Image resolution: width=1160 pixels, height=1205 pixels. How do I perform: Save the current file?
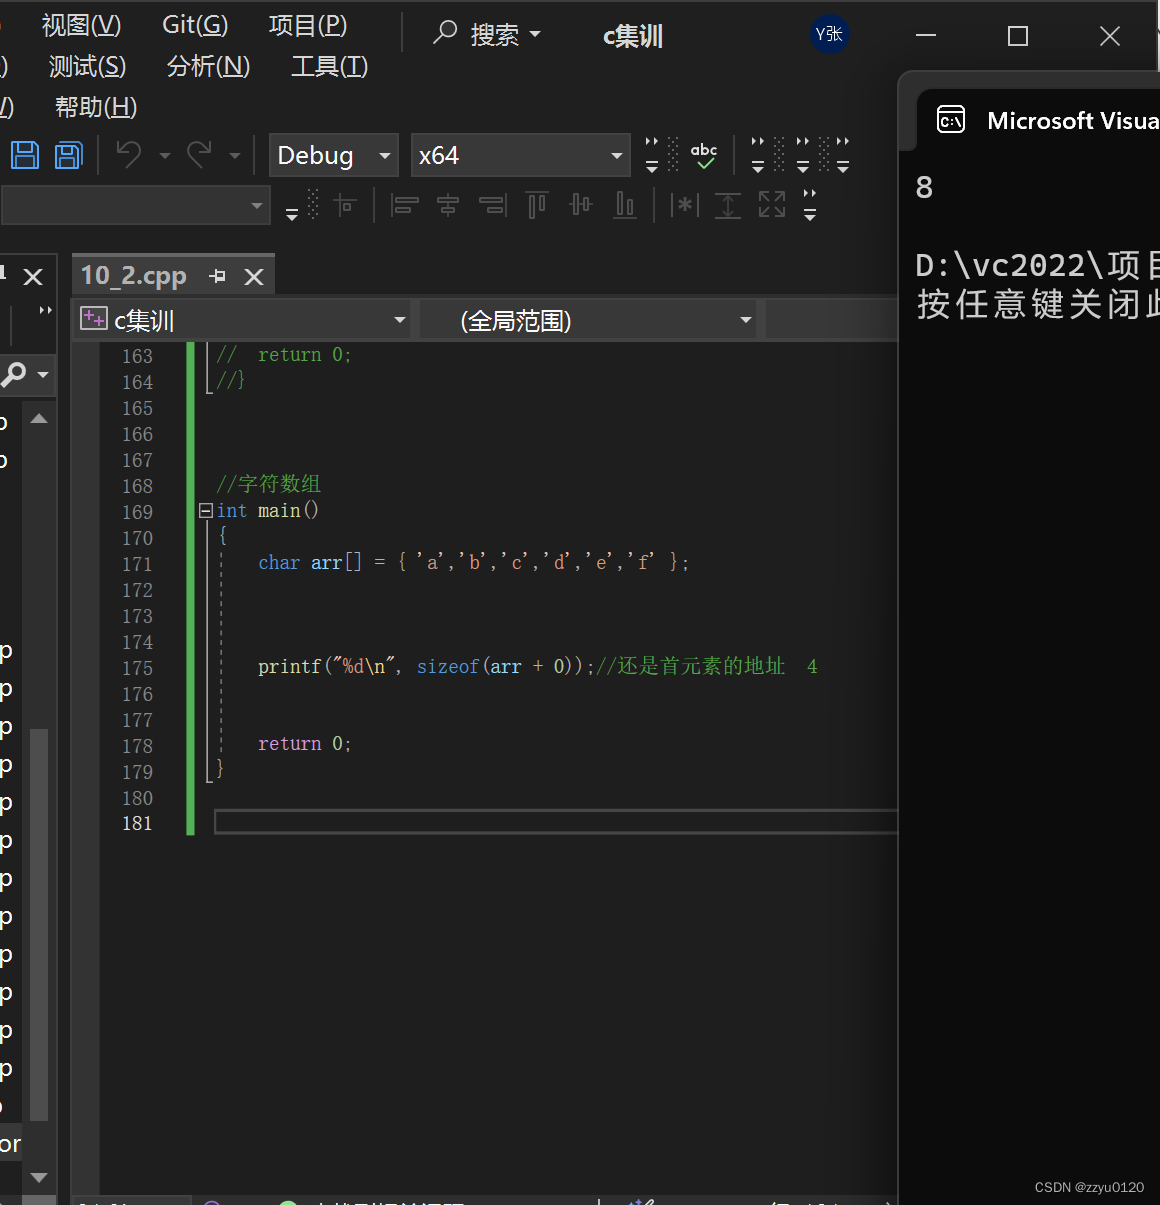click(24, 155)
